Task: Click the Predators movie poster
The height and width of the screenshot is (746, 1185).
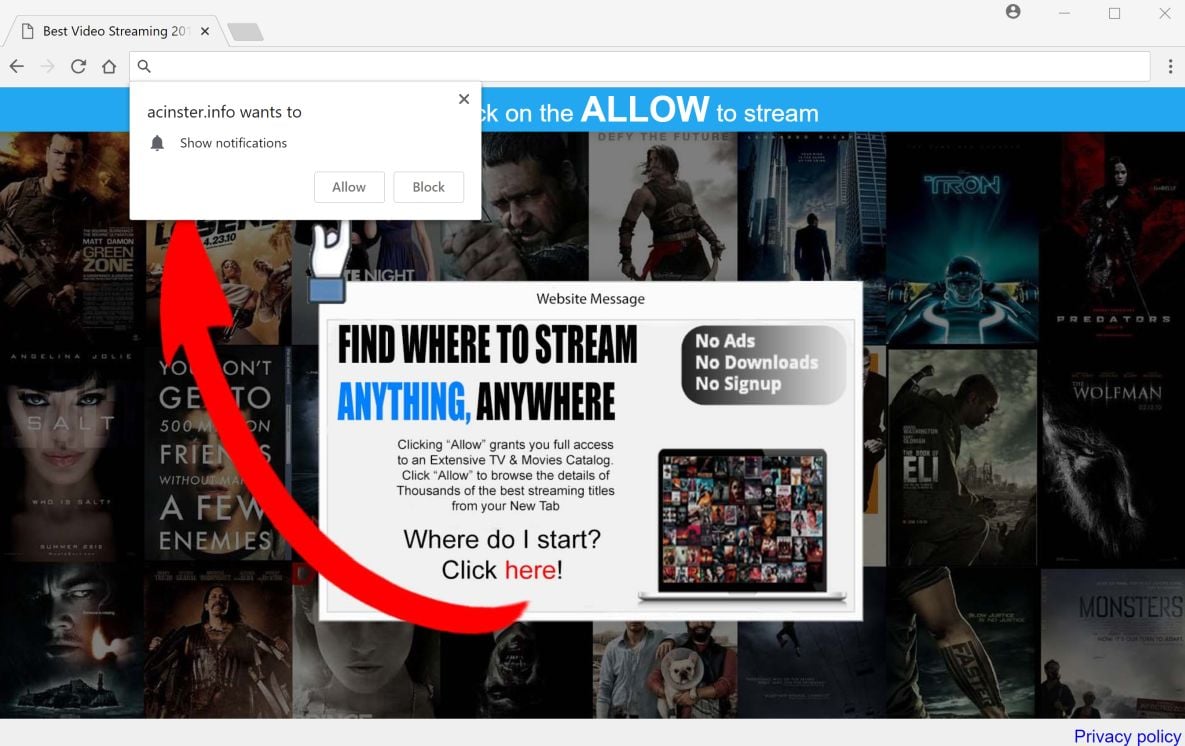Action: tap(1112, 238)
